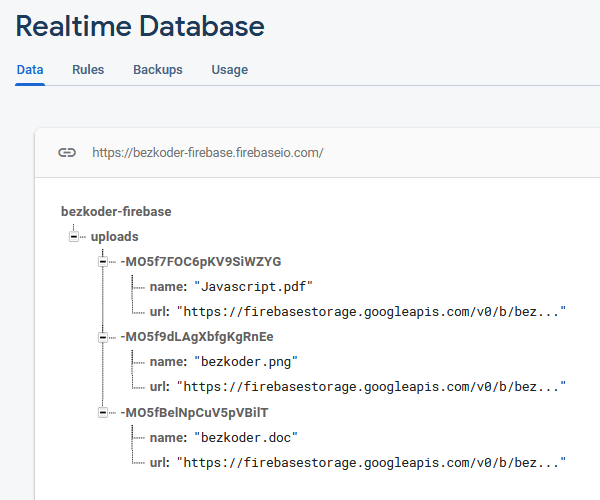Open the Usage tab

(x=230, y=70)
